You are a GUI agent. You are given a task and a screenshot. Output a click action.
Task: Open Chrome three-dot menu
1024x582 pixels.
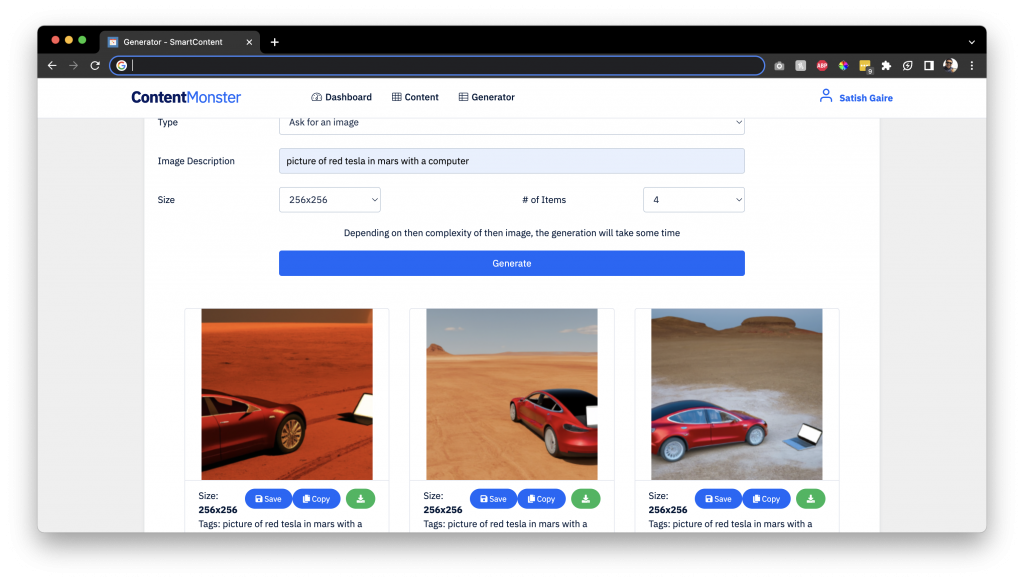click(x=972, y=65)
